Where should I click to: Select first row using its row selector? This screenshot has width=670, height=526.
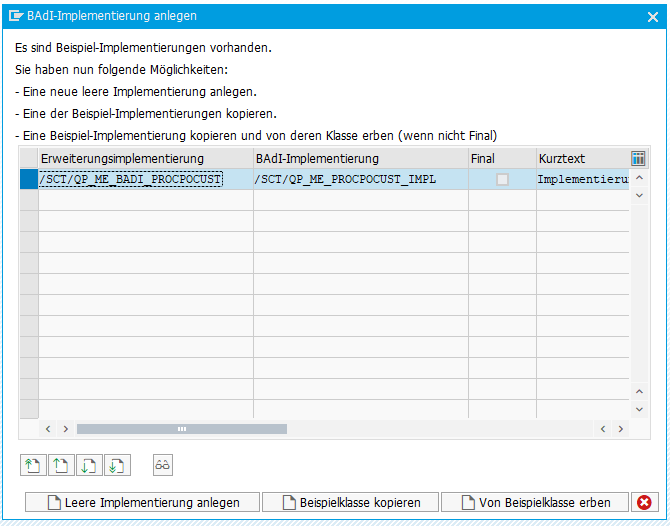29,179
